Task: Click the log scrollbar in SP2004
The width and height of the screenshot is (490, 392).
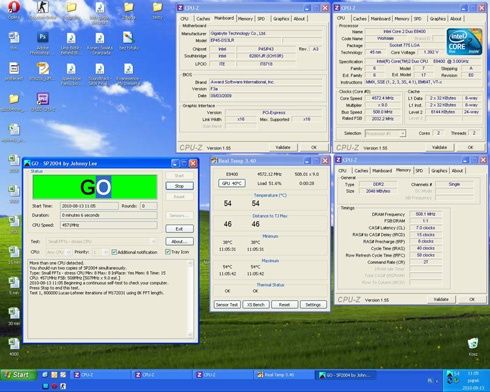Action: [x=190, y=299]
